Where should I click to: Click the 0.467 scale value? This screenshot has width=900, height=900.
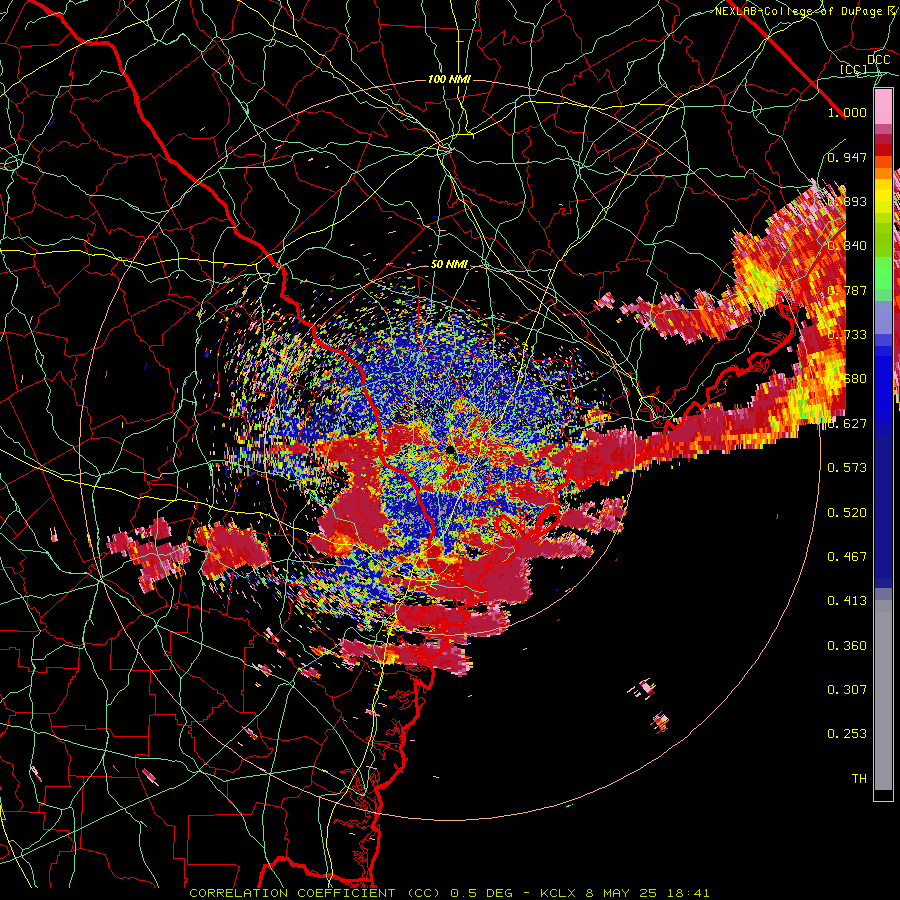[847, 556]
